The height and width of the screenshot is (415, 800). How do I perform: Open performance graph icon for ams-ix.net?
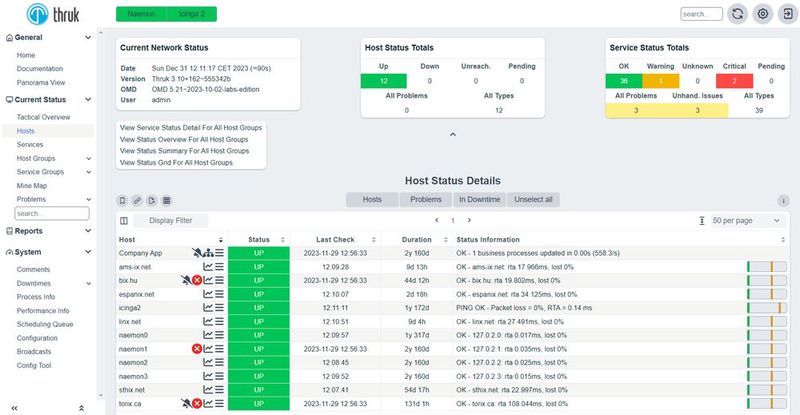(208, 266)
